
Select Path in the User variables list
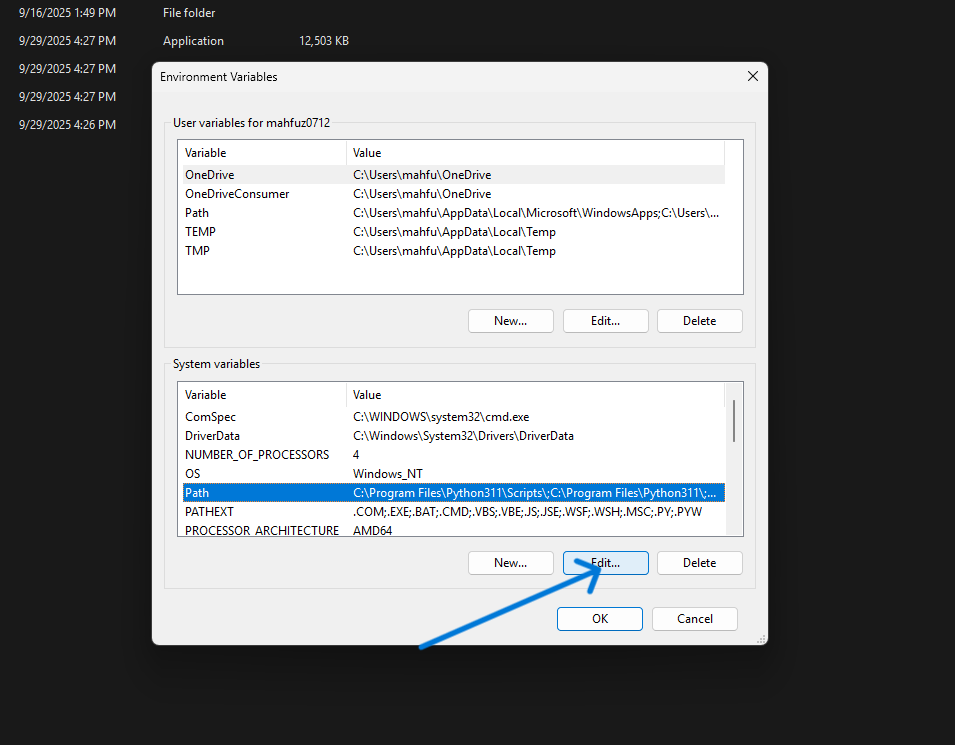point(197,213)
